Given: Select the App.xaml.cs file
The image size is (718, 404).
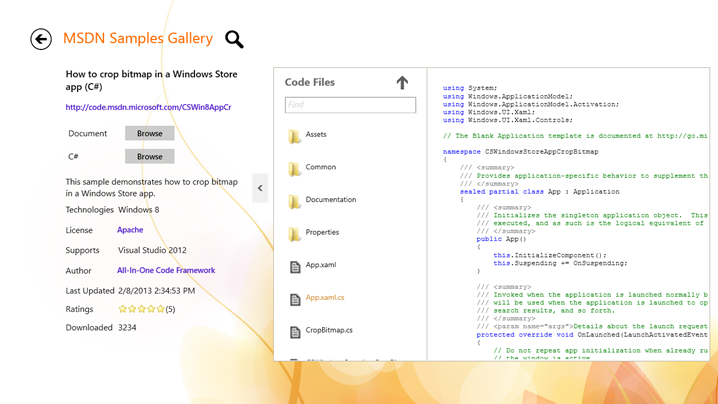Looking at the screenshot, I should (x=325, y=298).
